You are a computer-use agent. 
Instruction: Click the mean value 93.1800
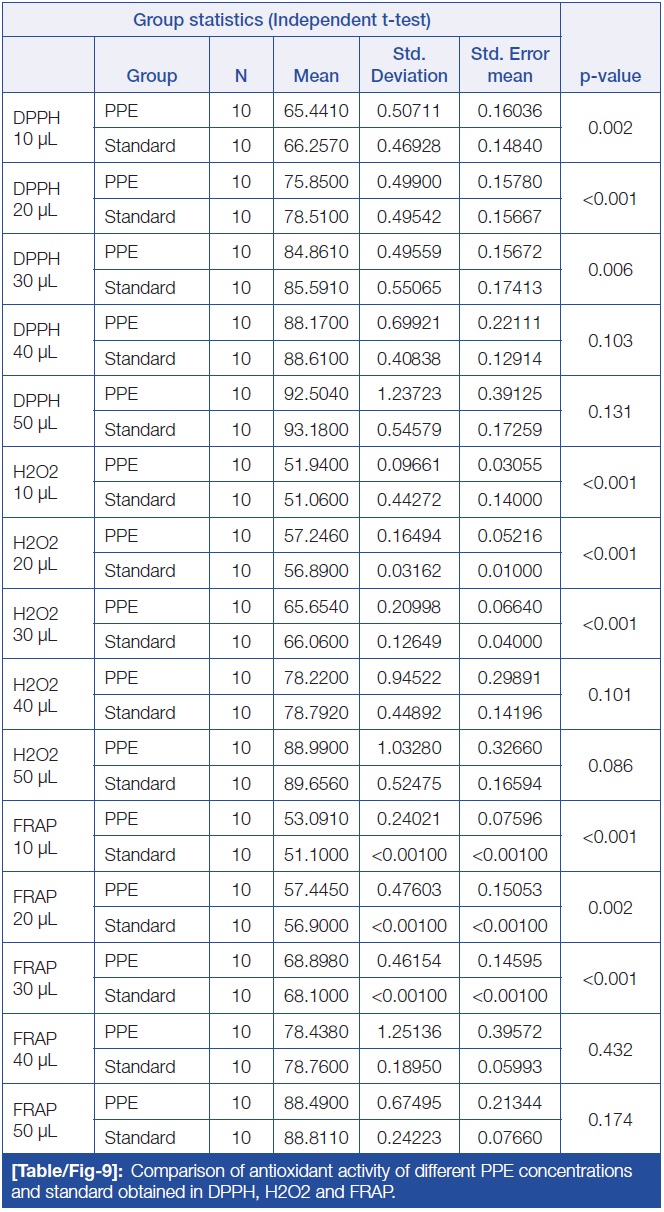click(x=316, y=430)
